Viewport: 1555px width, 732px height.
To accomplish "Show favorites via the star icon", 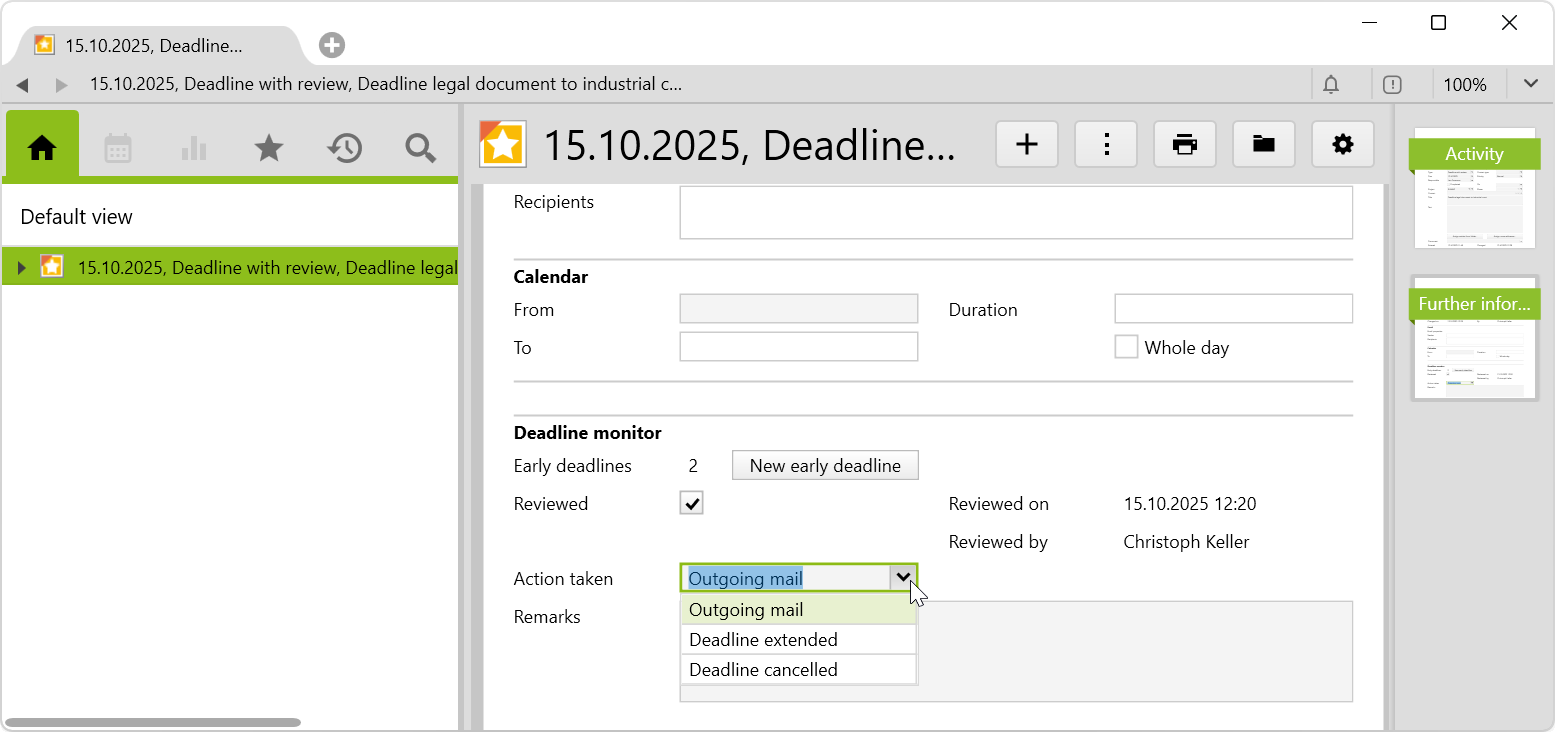I will (269, 148).
